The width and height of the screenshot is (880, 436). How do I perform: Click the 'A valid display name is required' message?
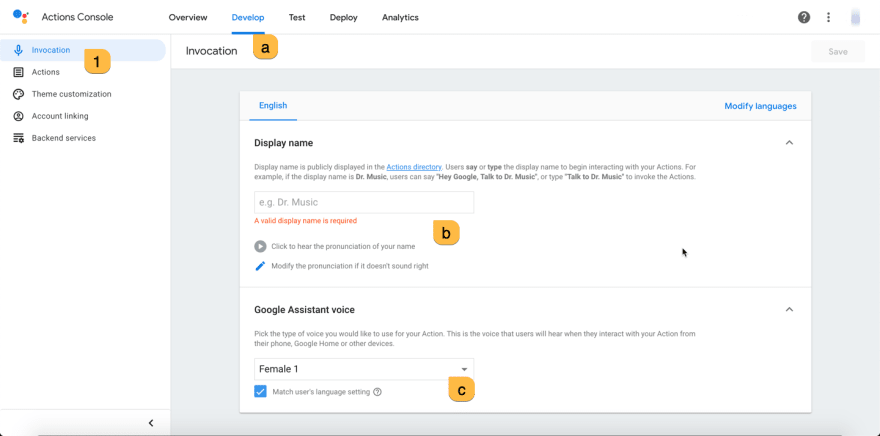pyautogui.click(x=305, y=221)
